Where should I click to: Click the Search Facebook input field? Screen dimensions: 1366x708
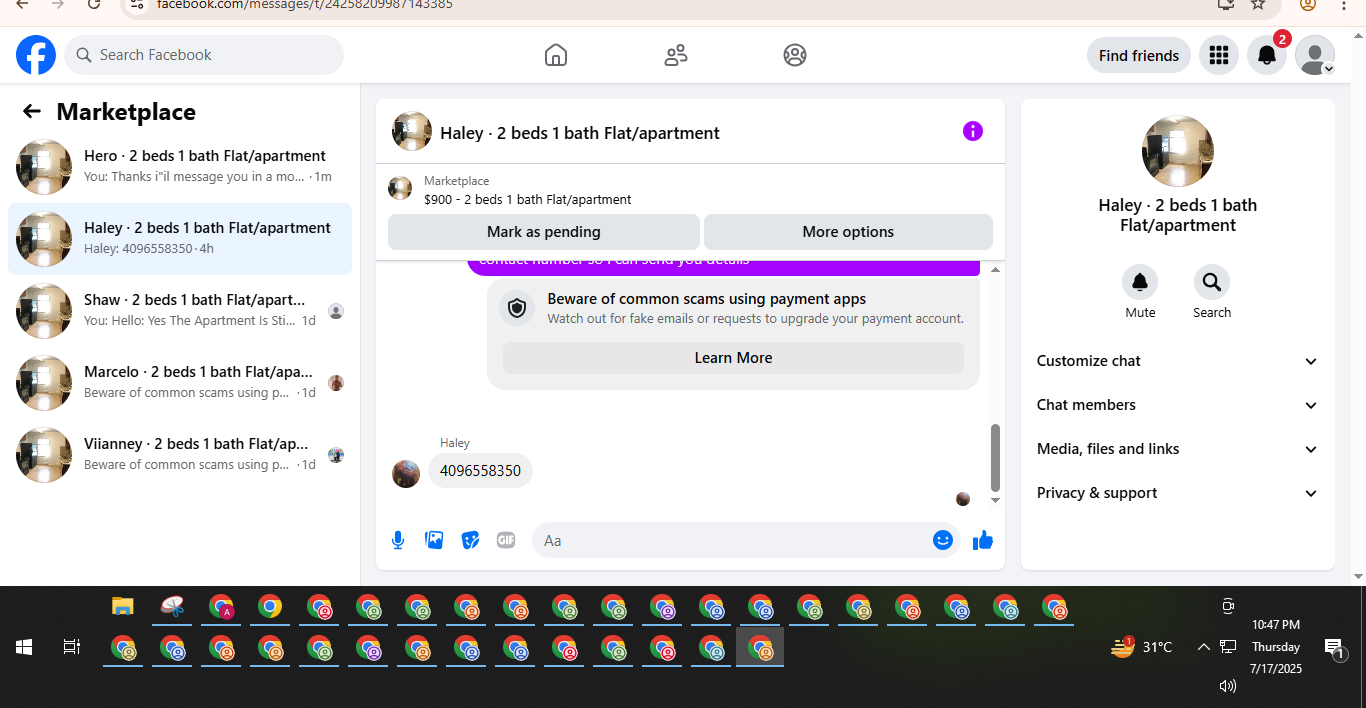coord(204,55)
